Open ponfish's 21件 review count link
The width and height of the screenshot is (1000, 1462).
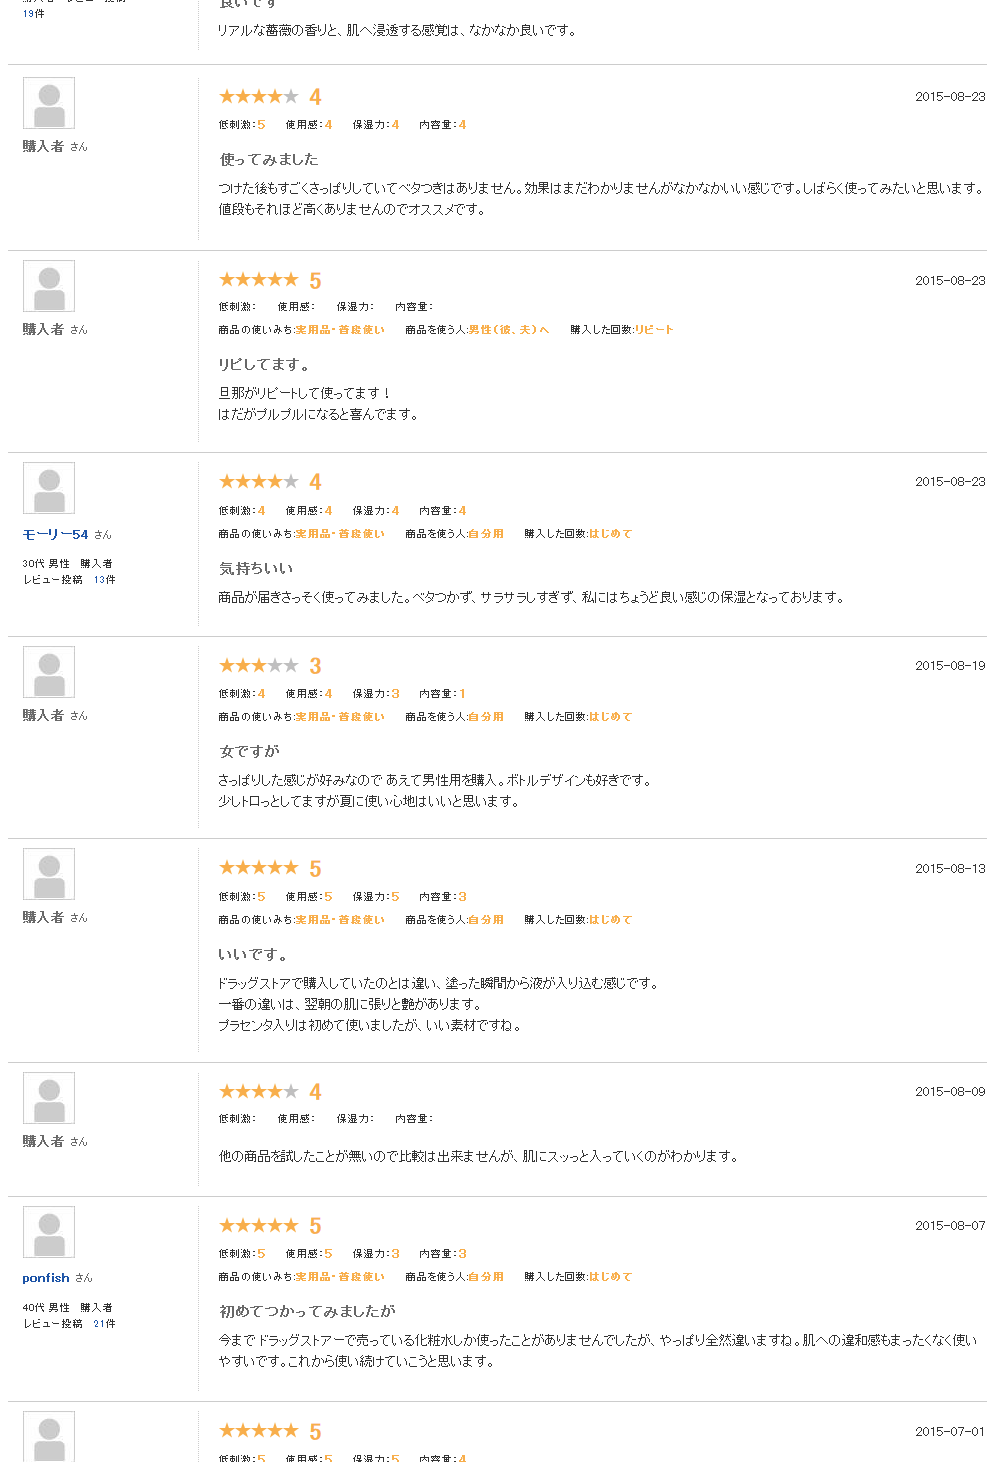point(104,1324)
